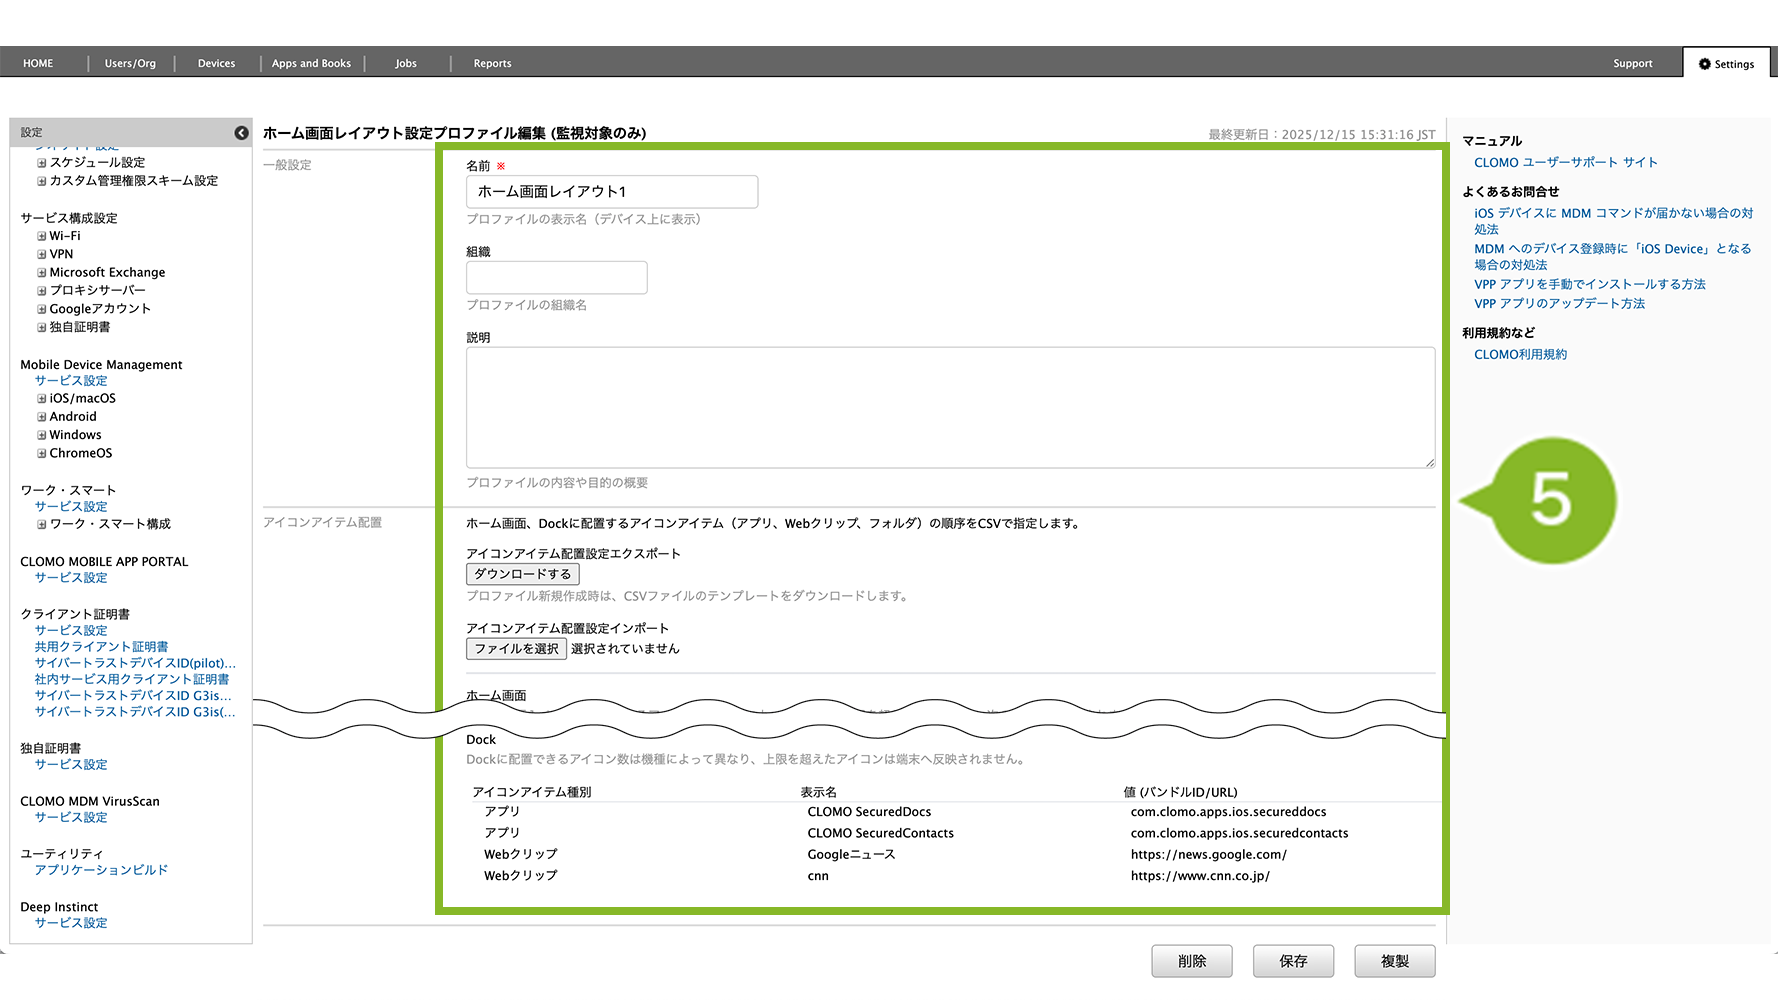
Task: Open the Devices menu tab
Action: coord(216,64)
